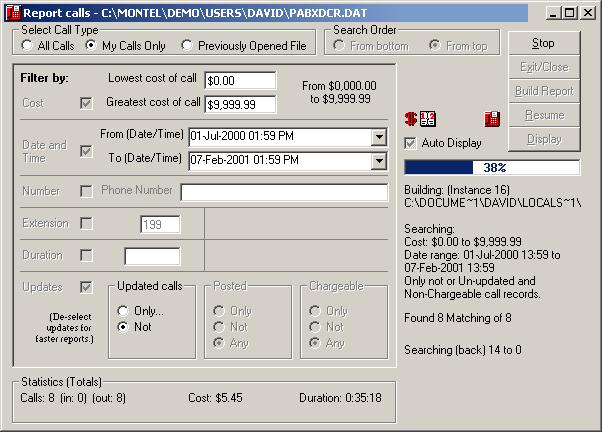The width and height of the screenshot is (602, 432).
Task: Click the 'Cost: $5.45' statistic
Action: tap(215, 398)
